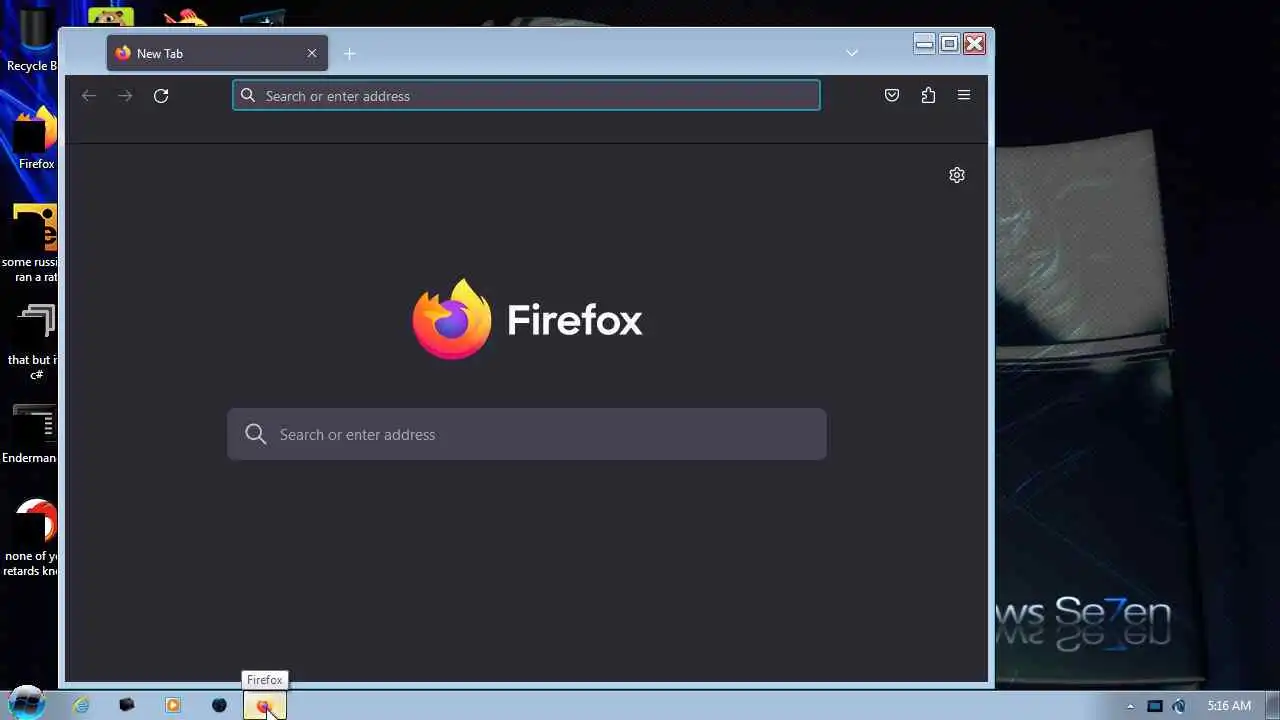Viewport: 1280px width, 720px height.
Task: Go forward using the forward arrow
Action: 125,96
